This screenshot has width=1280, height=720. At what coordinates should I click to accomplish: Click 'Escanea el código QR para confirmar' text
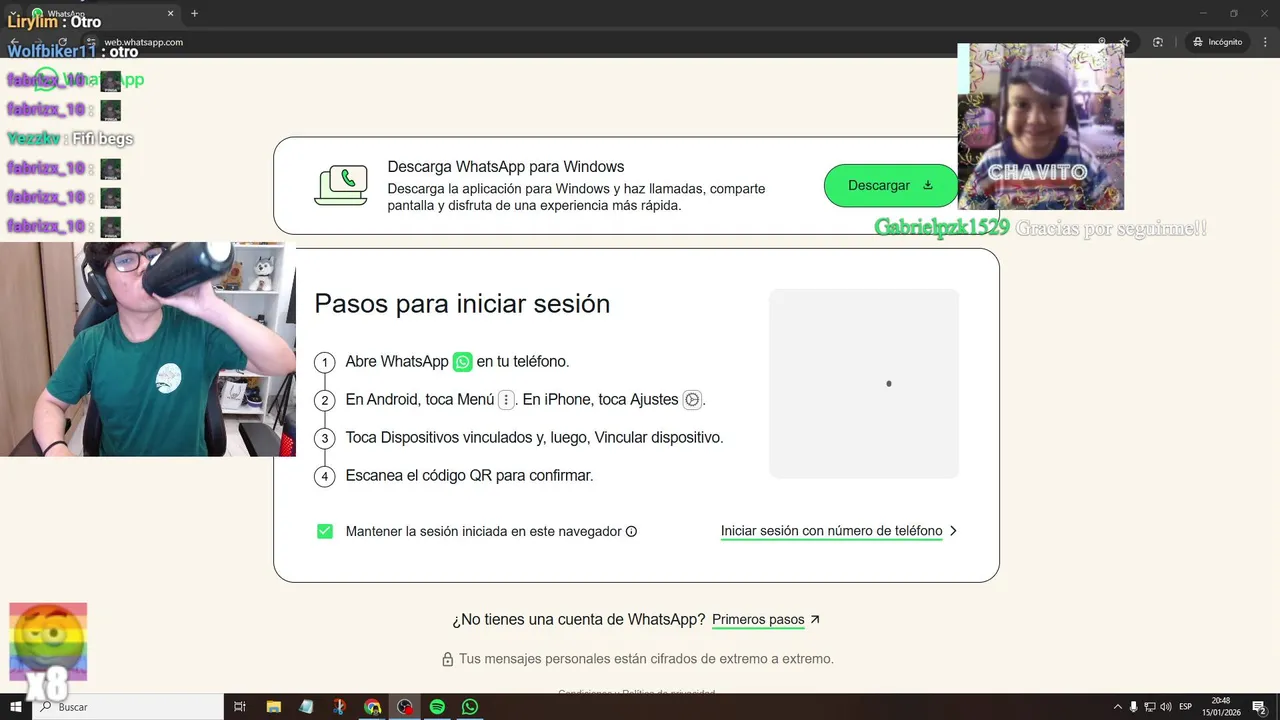469,476
